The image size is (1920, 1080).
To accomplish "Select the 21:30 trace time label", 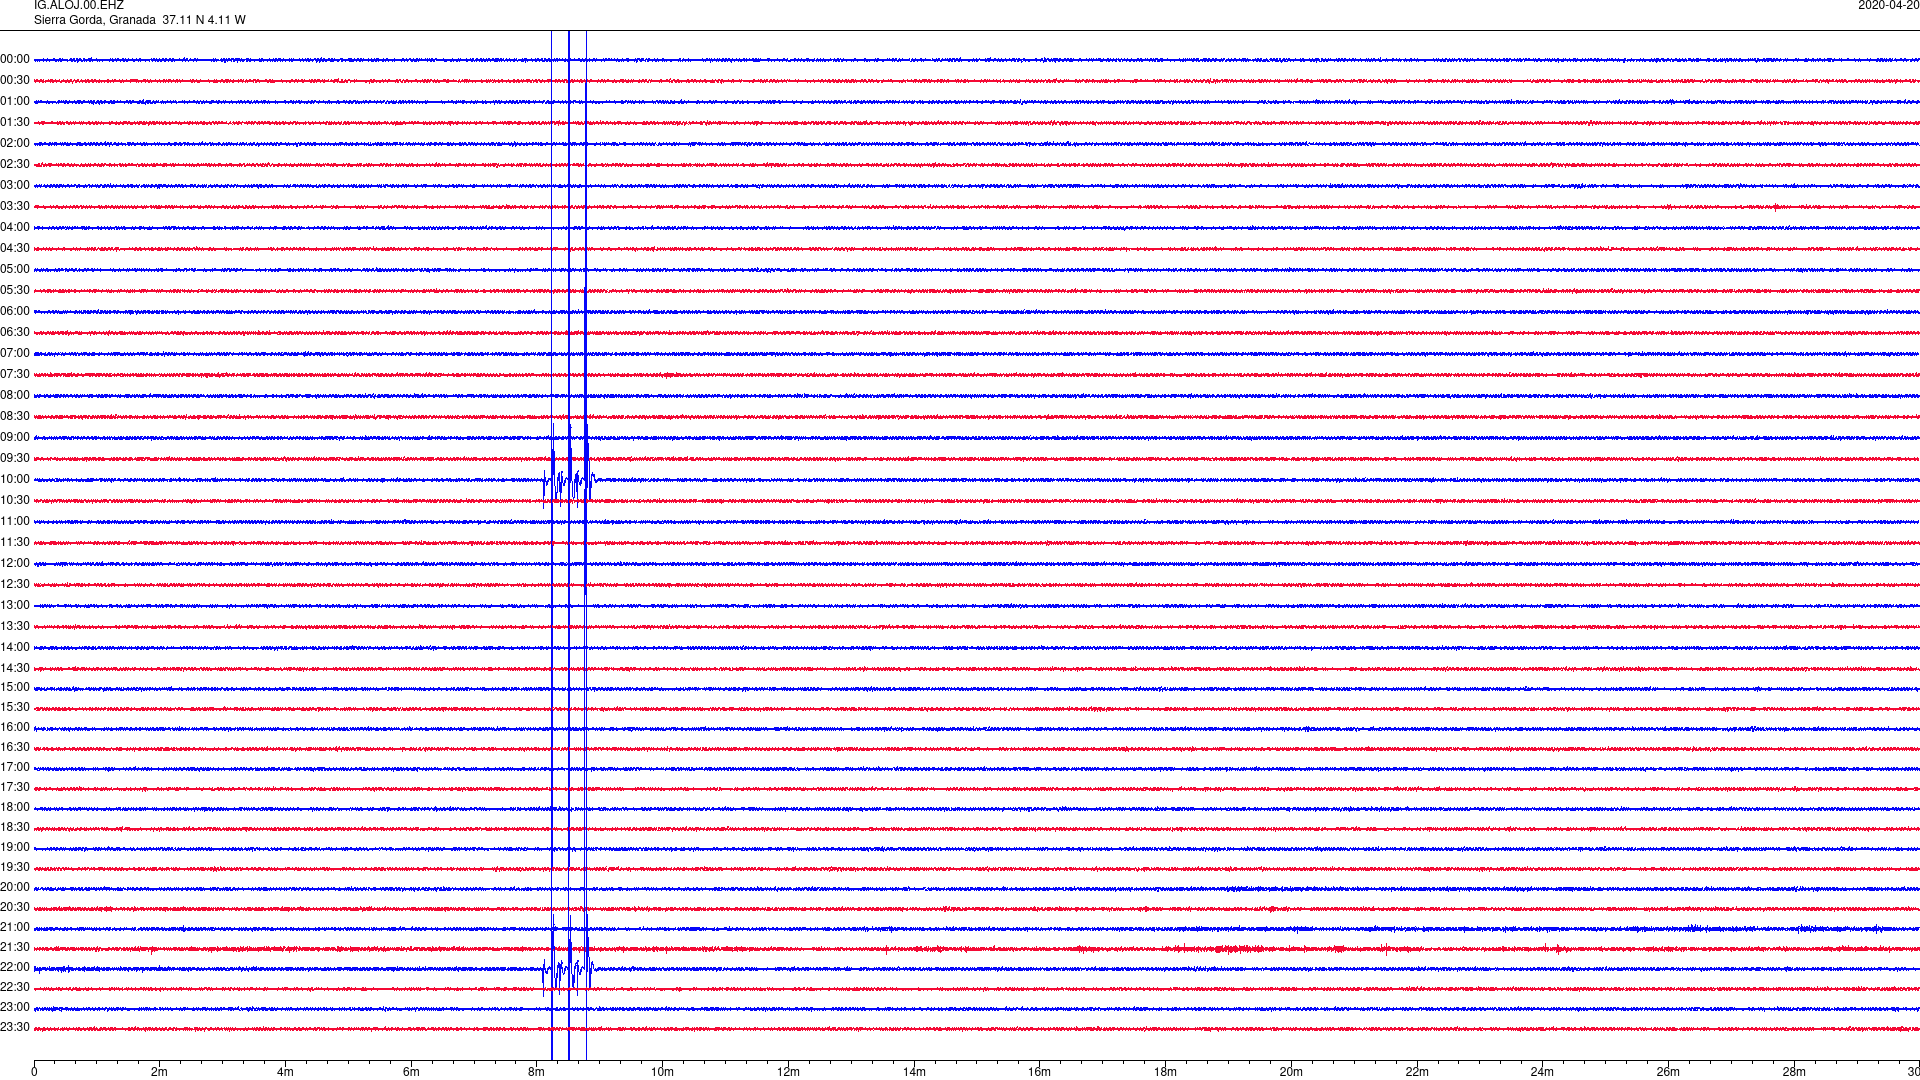I will (x=15, y=948).
